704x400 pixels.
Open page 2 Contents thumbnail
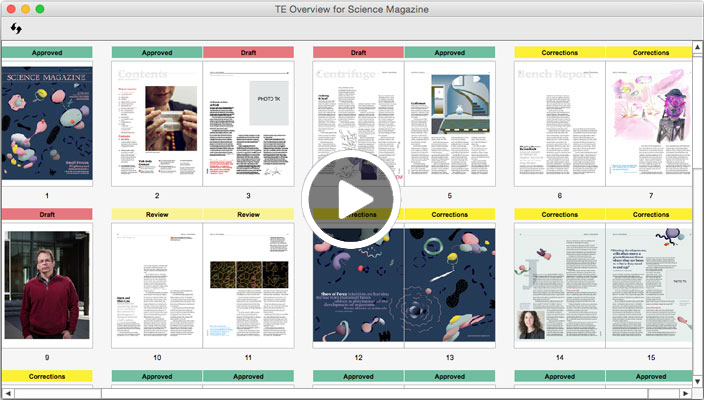pyautogui.click(x=157, y=123)
